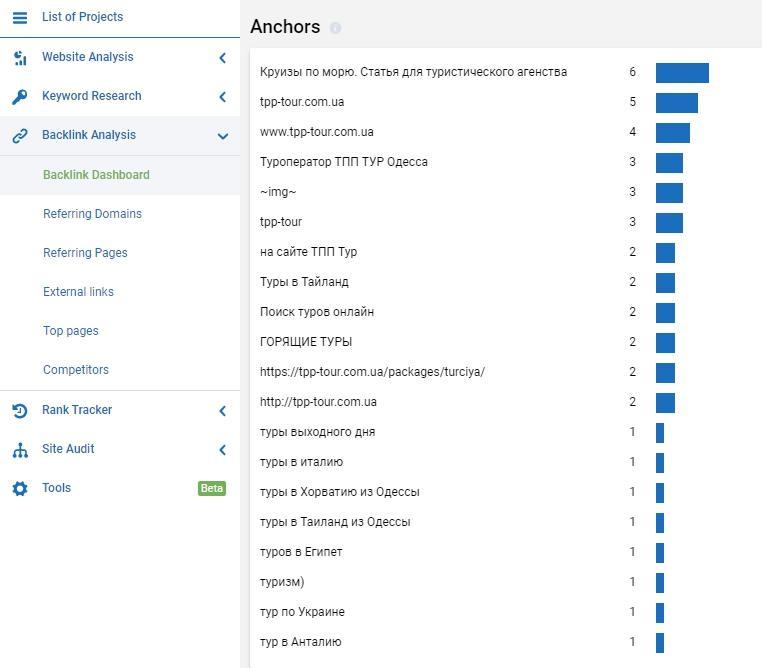762x668 pixels.
Task: Click anchor text 'tpp-tour'
Action: [281, 222]
